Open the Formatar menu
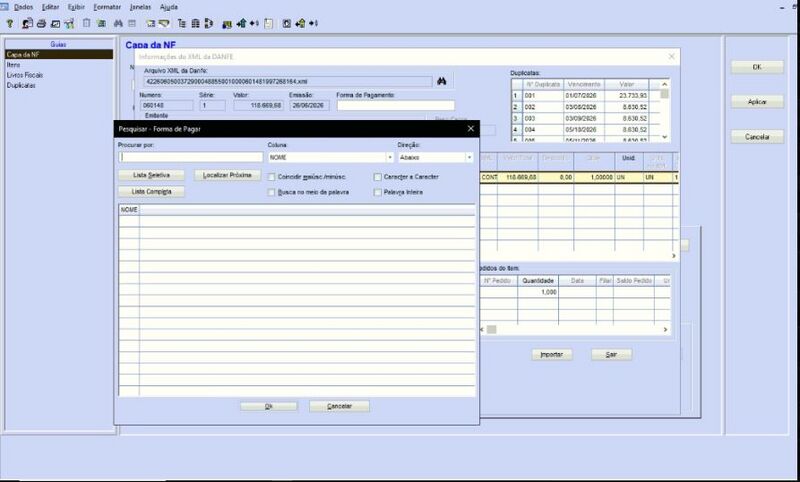 [107, 7]
